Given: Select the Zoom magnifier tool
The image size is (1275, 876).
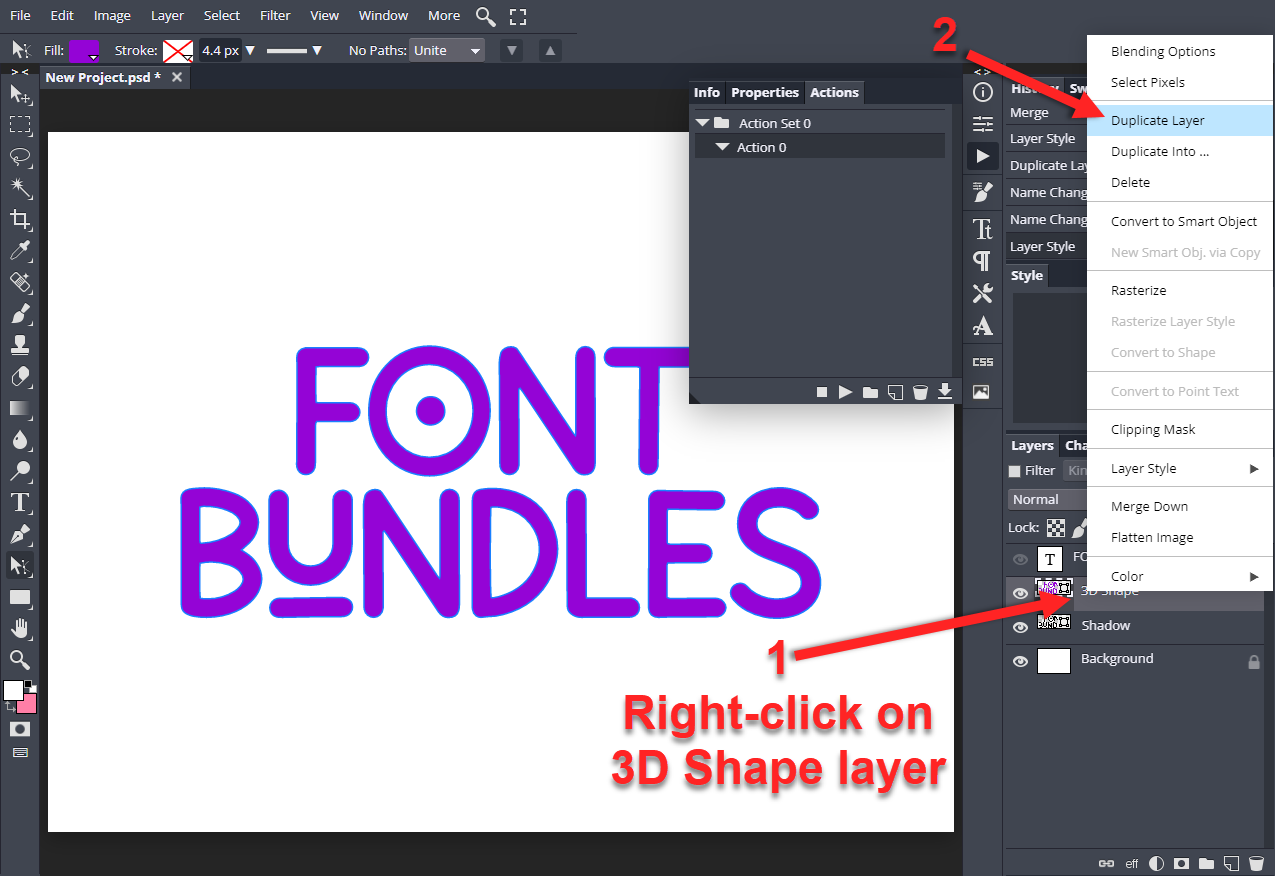Looking at the screenshot, I should click(x=20, y=659).
